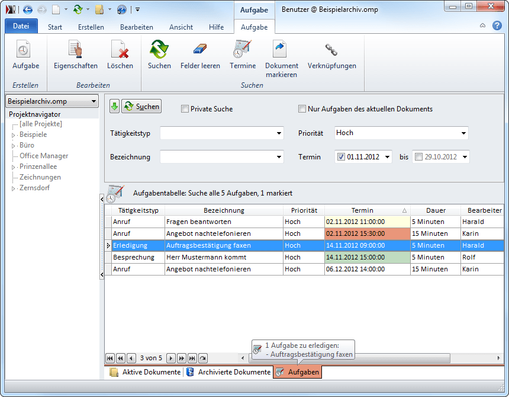
Task: Go to previous page in record navigator
Action: (x=120, y=358)
